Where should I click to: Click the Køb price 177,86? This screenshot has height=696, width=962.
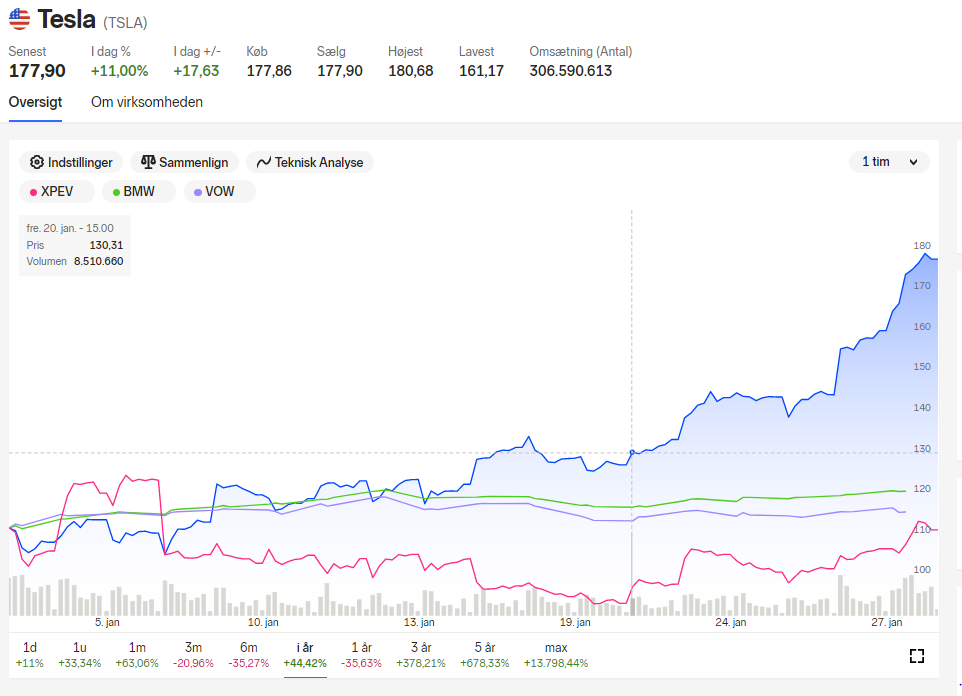click(x=269, y=71)
